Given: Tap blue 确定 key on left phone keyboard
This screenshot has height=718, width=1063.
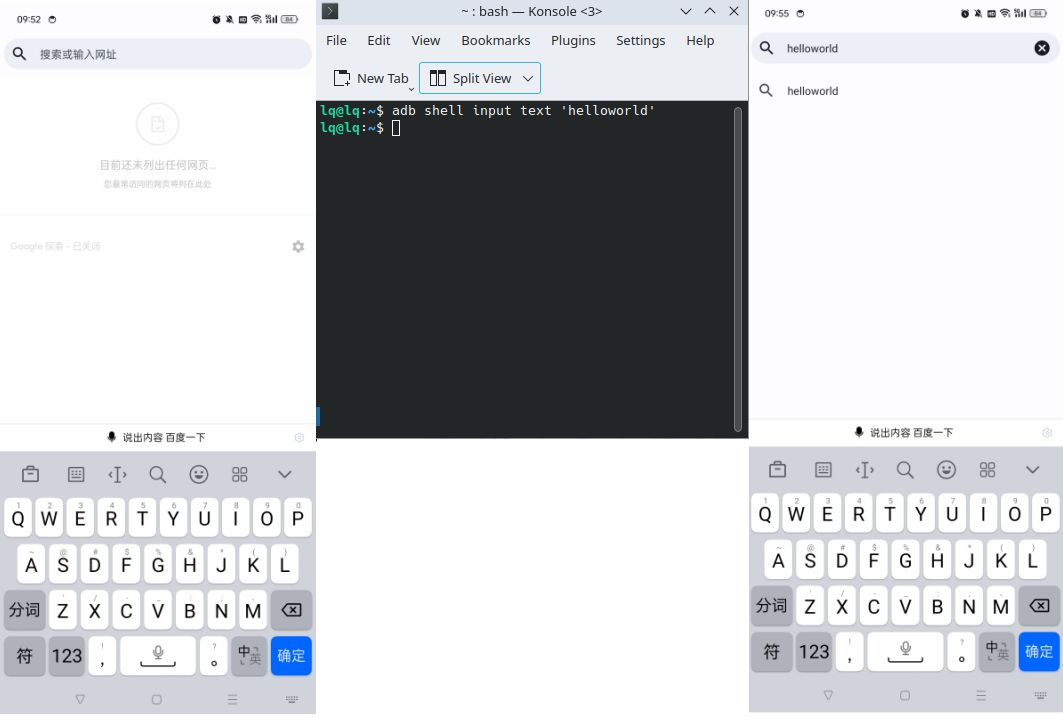Looking at the screenshot, I should (x=292, y=656).
